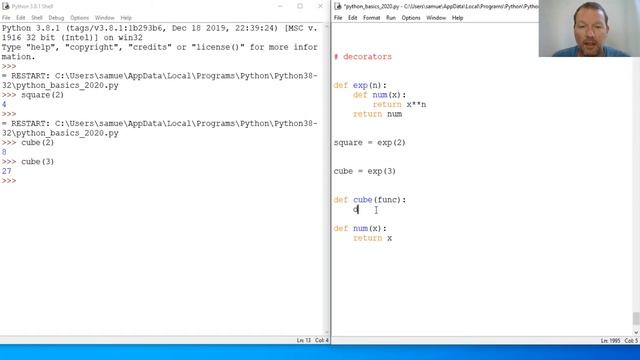This screenshot has height=360, width=640.
Task: Open Format menu in editor window
Action: [x=371, y=18]
